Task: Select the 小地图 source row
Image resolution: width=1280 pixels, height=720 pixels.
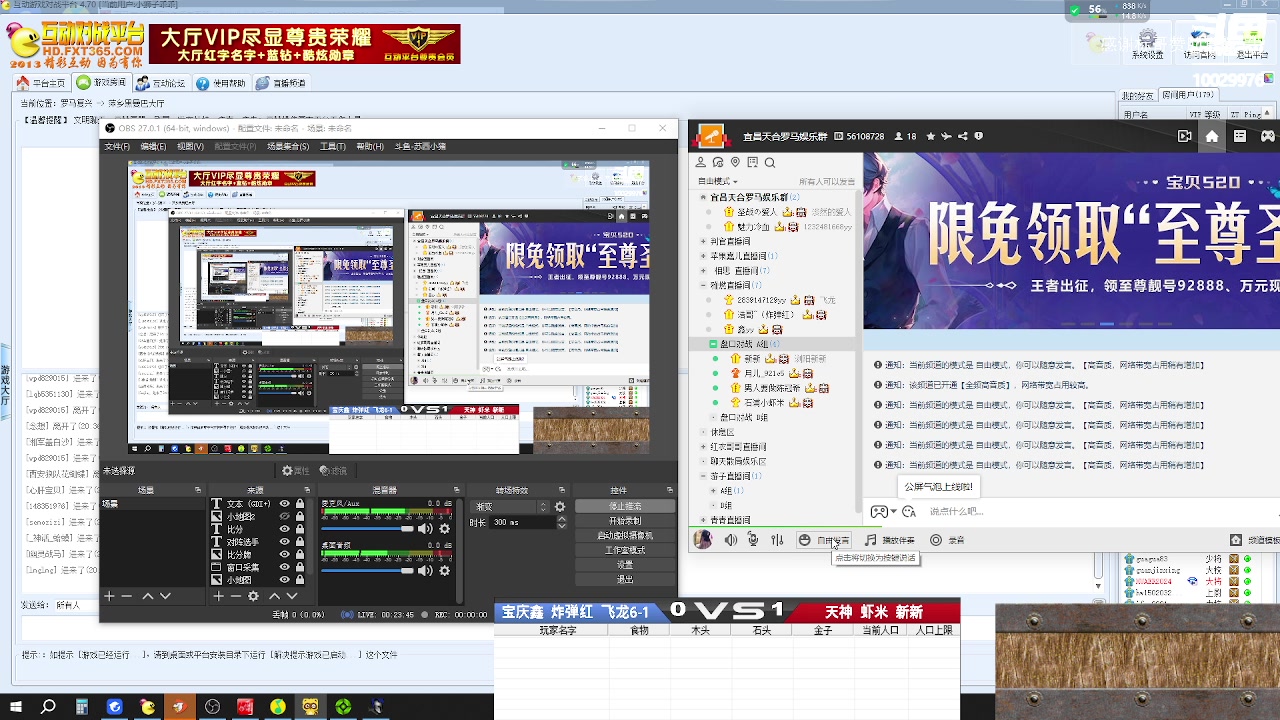Action: pyautogui.click(x=257, y=580)
